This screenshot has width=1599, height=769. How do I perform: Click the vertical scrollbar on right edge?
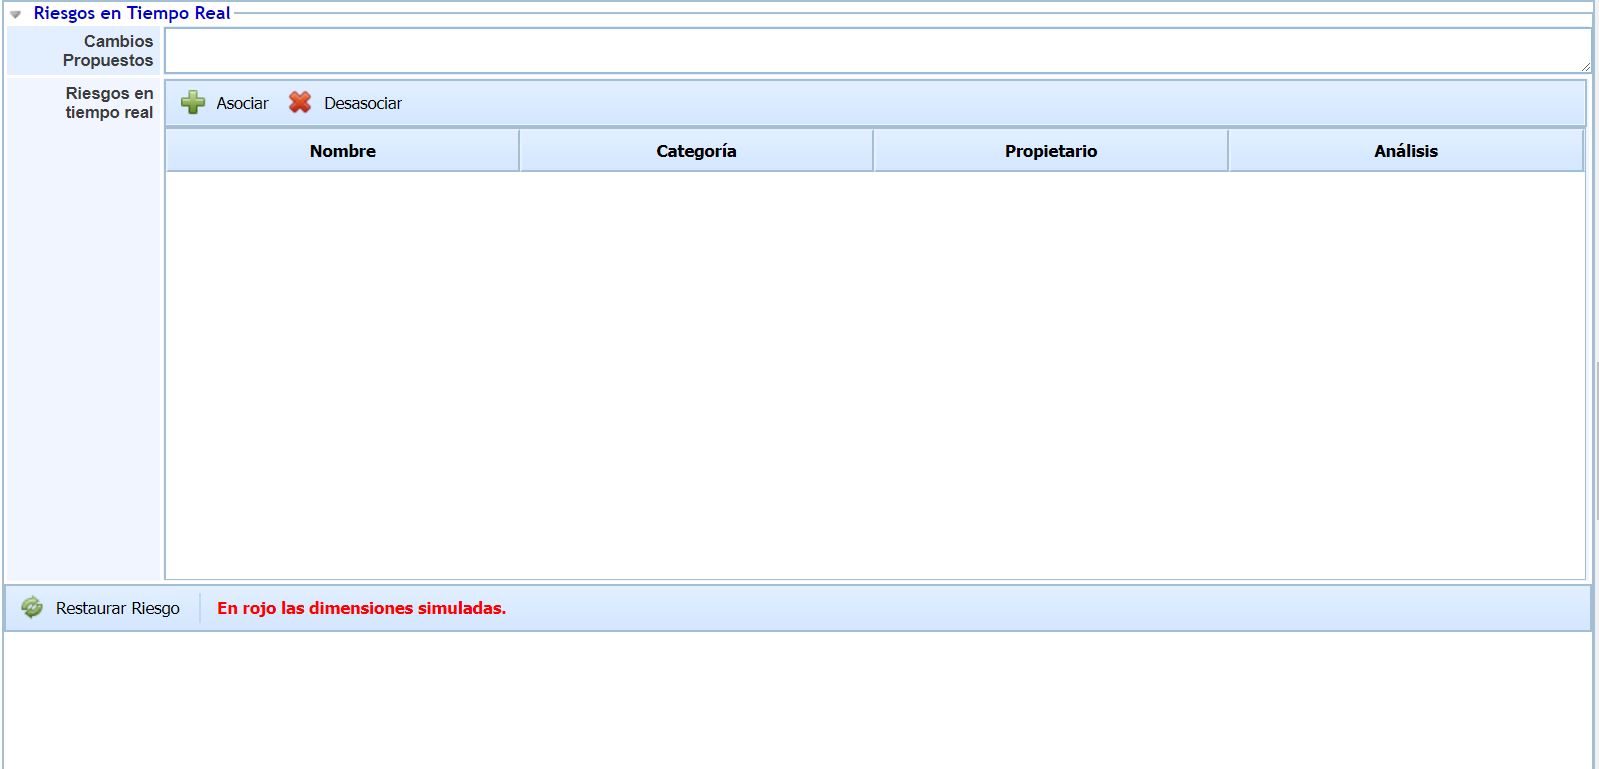(1596, 440)
